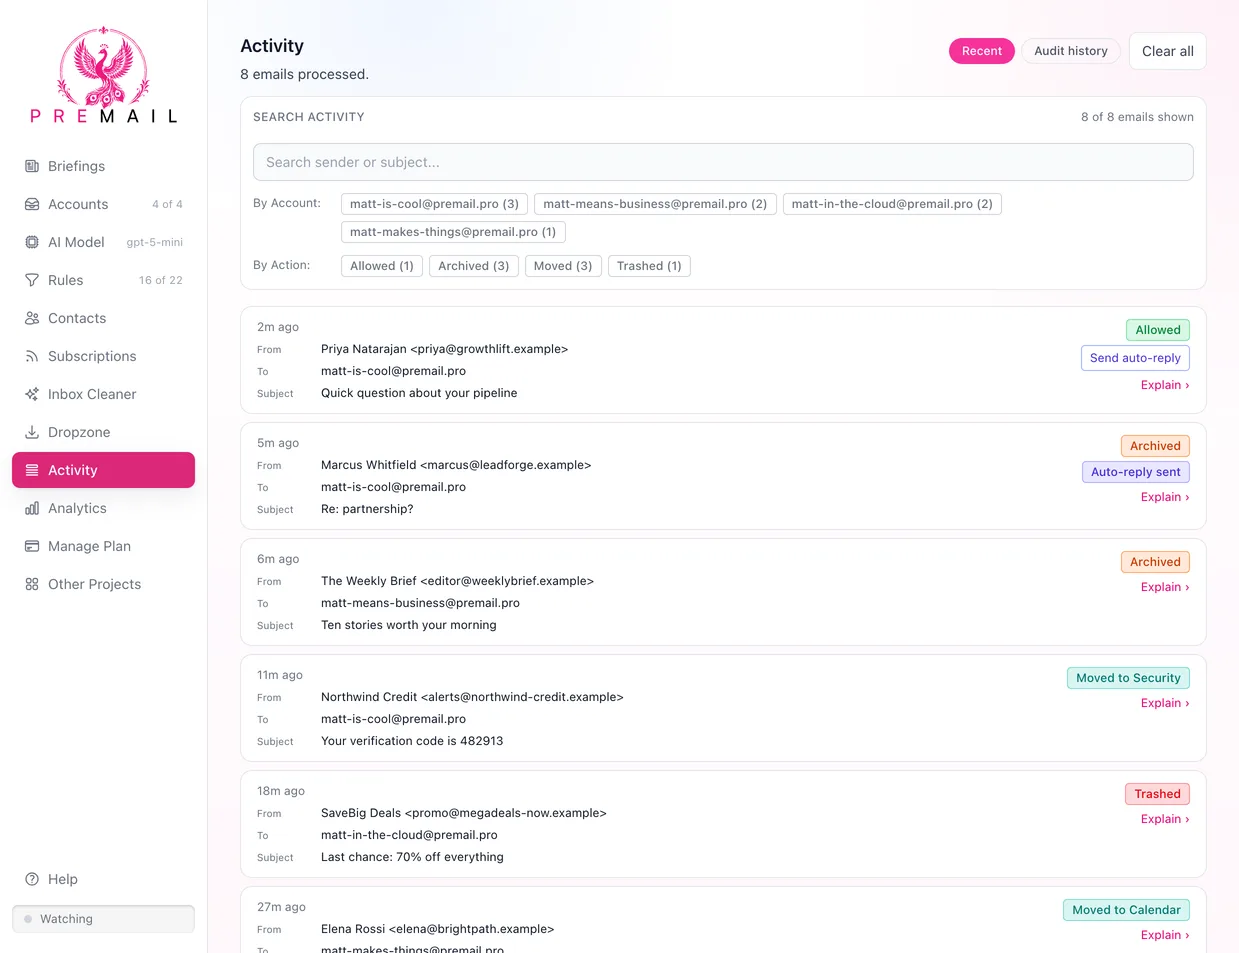Open the Help page
This screenshot has width=1239, height=953.
click(103, 879)
